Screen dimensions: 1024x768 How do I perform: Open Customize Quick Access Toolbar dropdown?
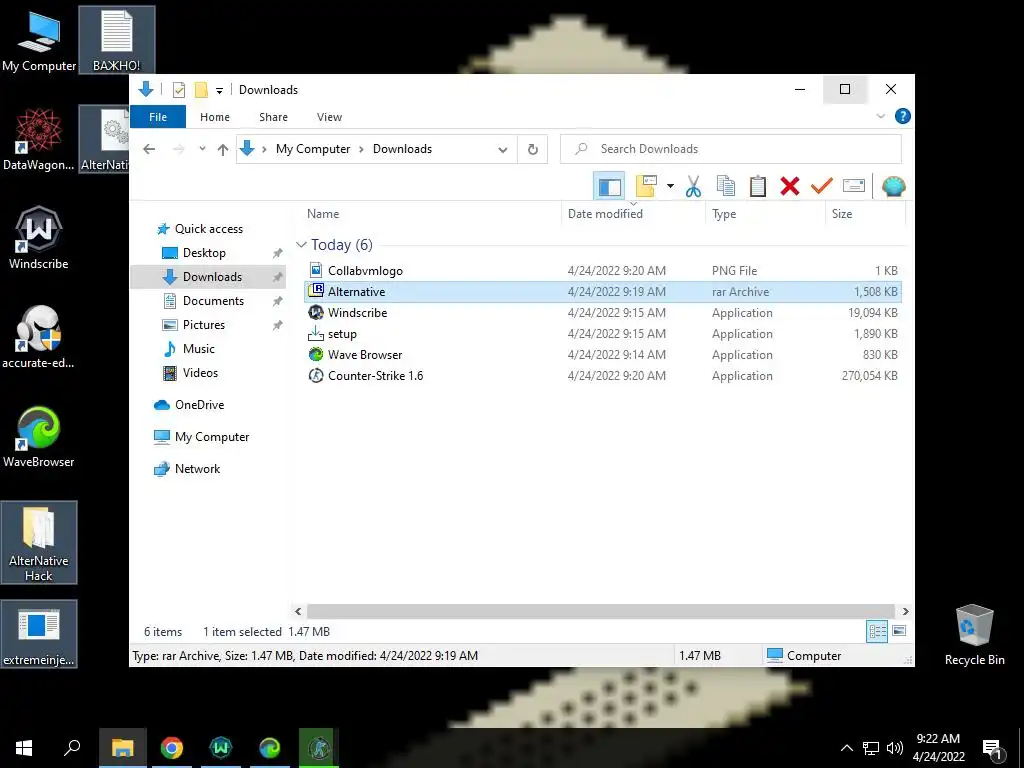click(219, 91)
